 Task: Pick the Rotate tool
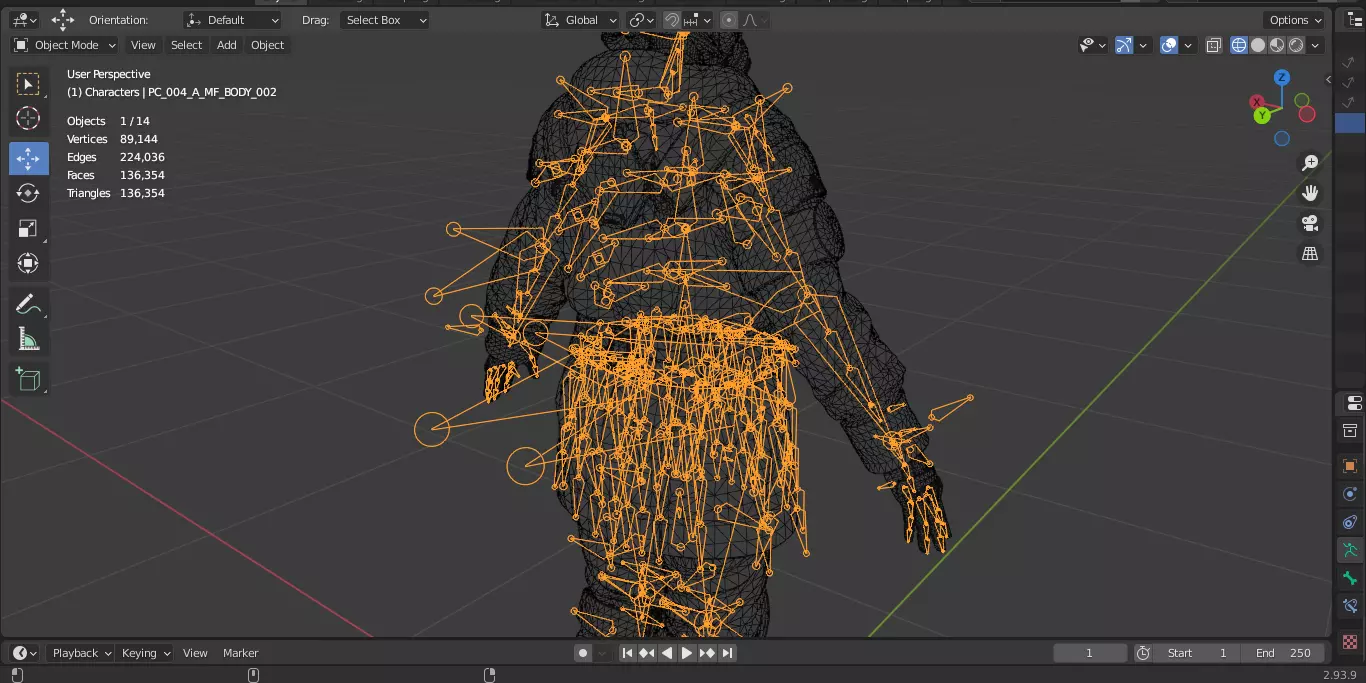click(x=28, y=193)
